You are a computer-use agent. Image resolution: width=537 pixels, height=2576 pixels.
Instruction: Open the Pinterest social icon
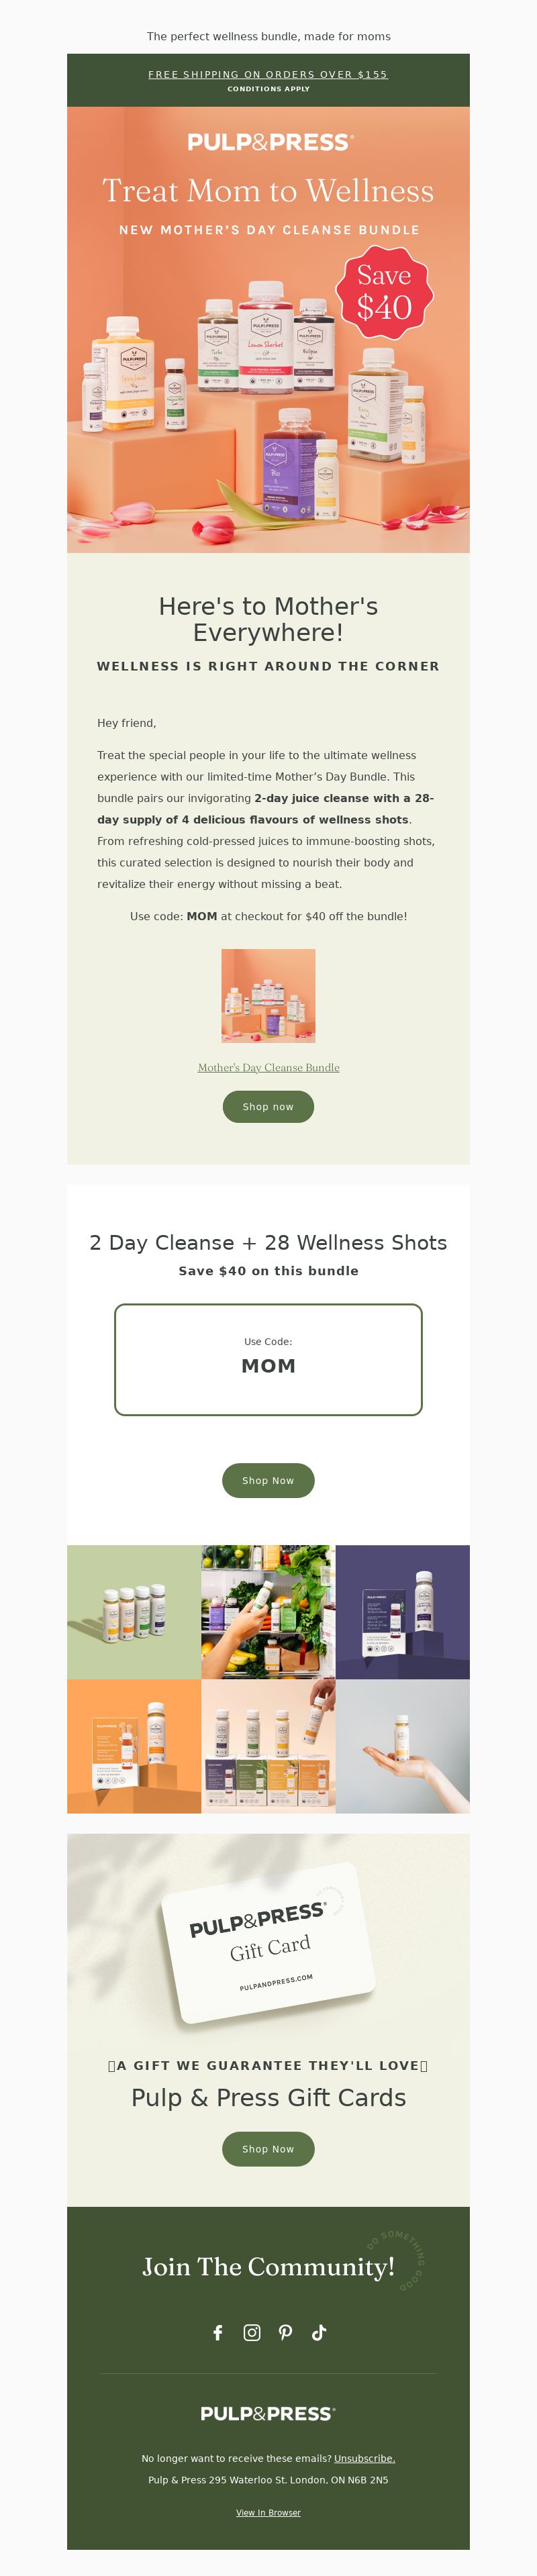click(x=286, y=2333)
